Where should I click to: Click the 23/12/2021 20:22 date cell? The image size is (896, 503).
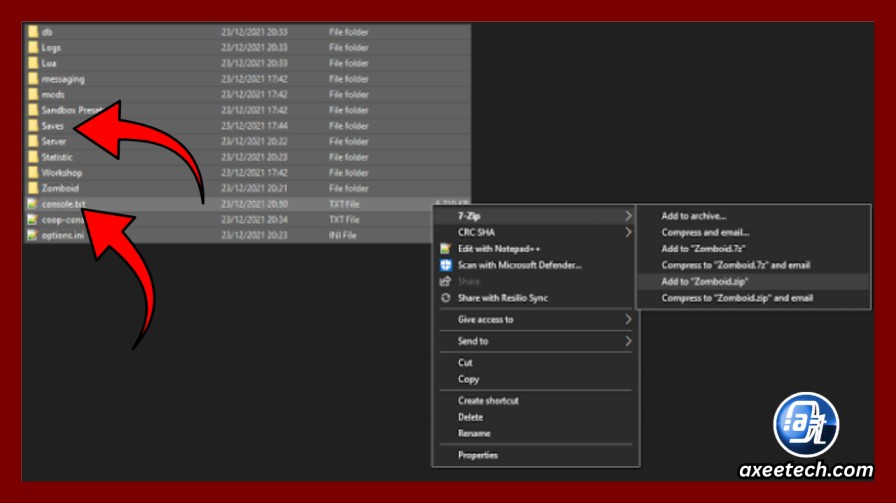[254, 141]
